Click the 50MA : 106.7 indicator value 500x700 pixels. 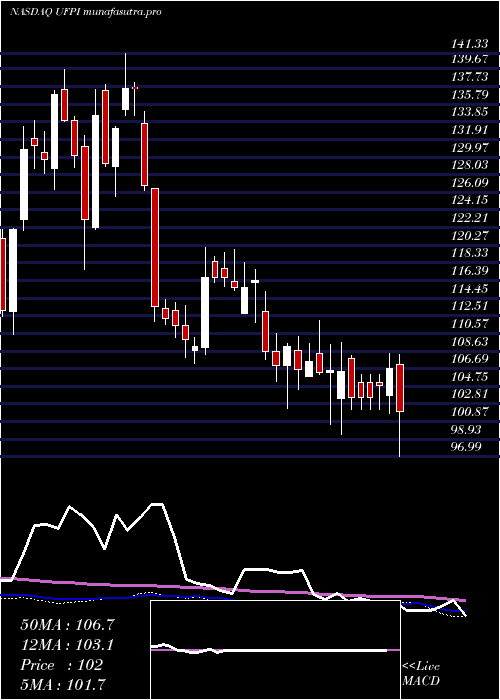click(x=68, y=625)
